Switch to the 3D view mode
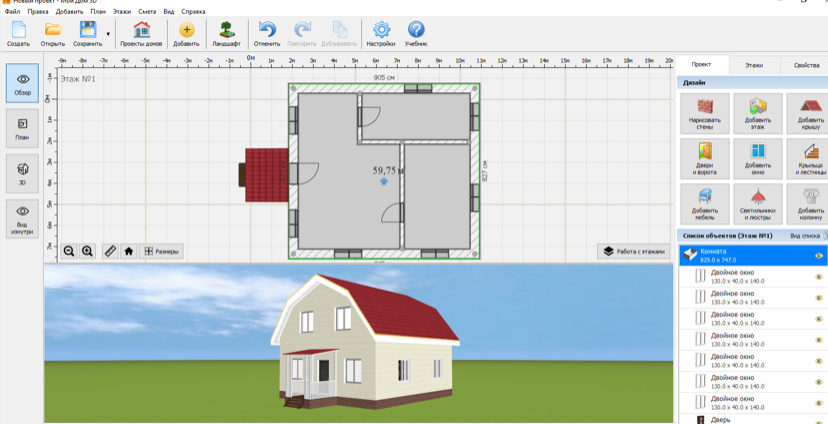The height and width of the screenshot is (424, 828). (x=23, y=173)
